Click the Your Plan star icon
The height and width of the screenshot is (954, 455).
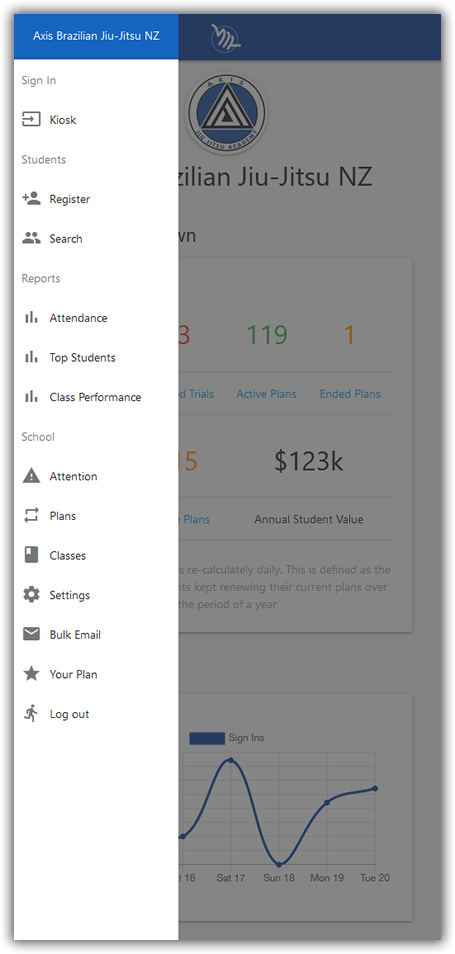[31, 674]
